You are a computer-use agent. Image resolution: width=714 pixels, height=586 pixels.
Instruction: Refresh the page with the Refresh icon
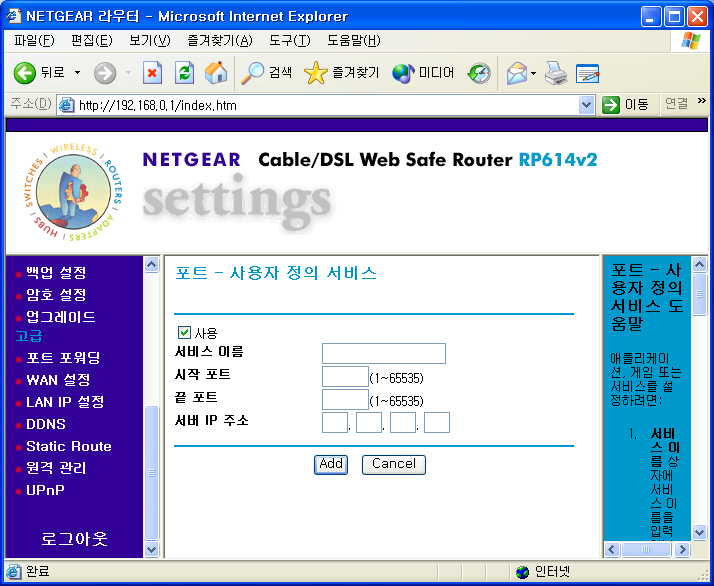(184, 73)
